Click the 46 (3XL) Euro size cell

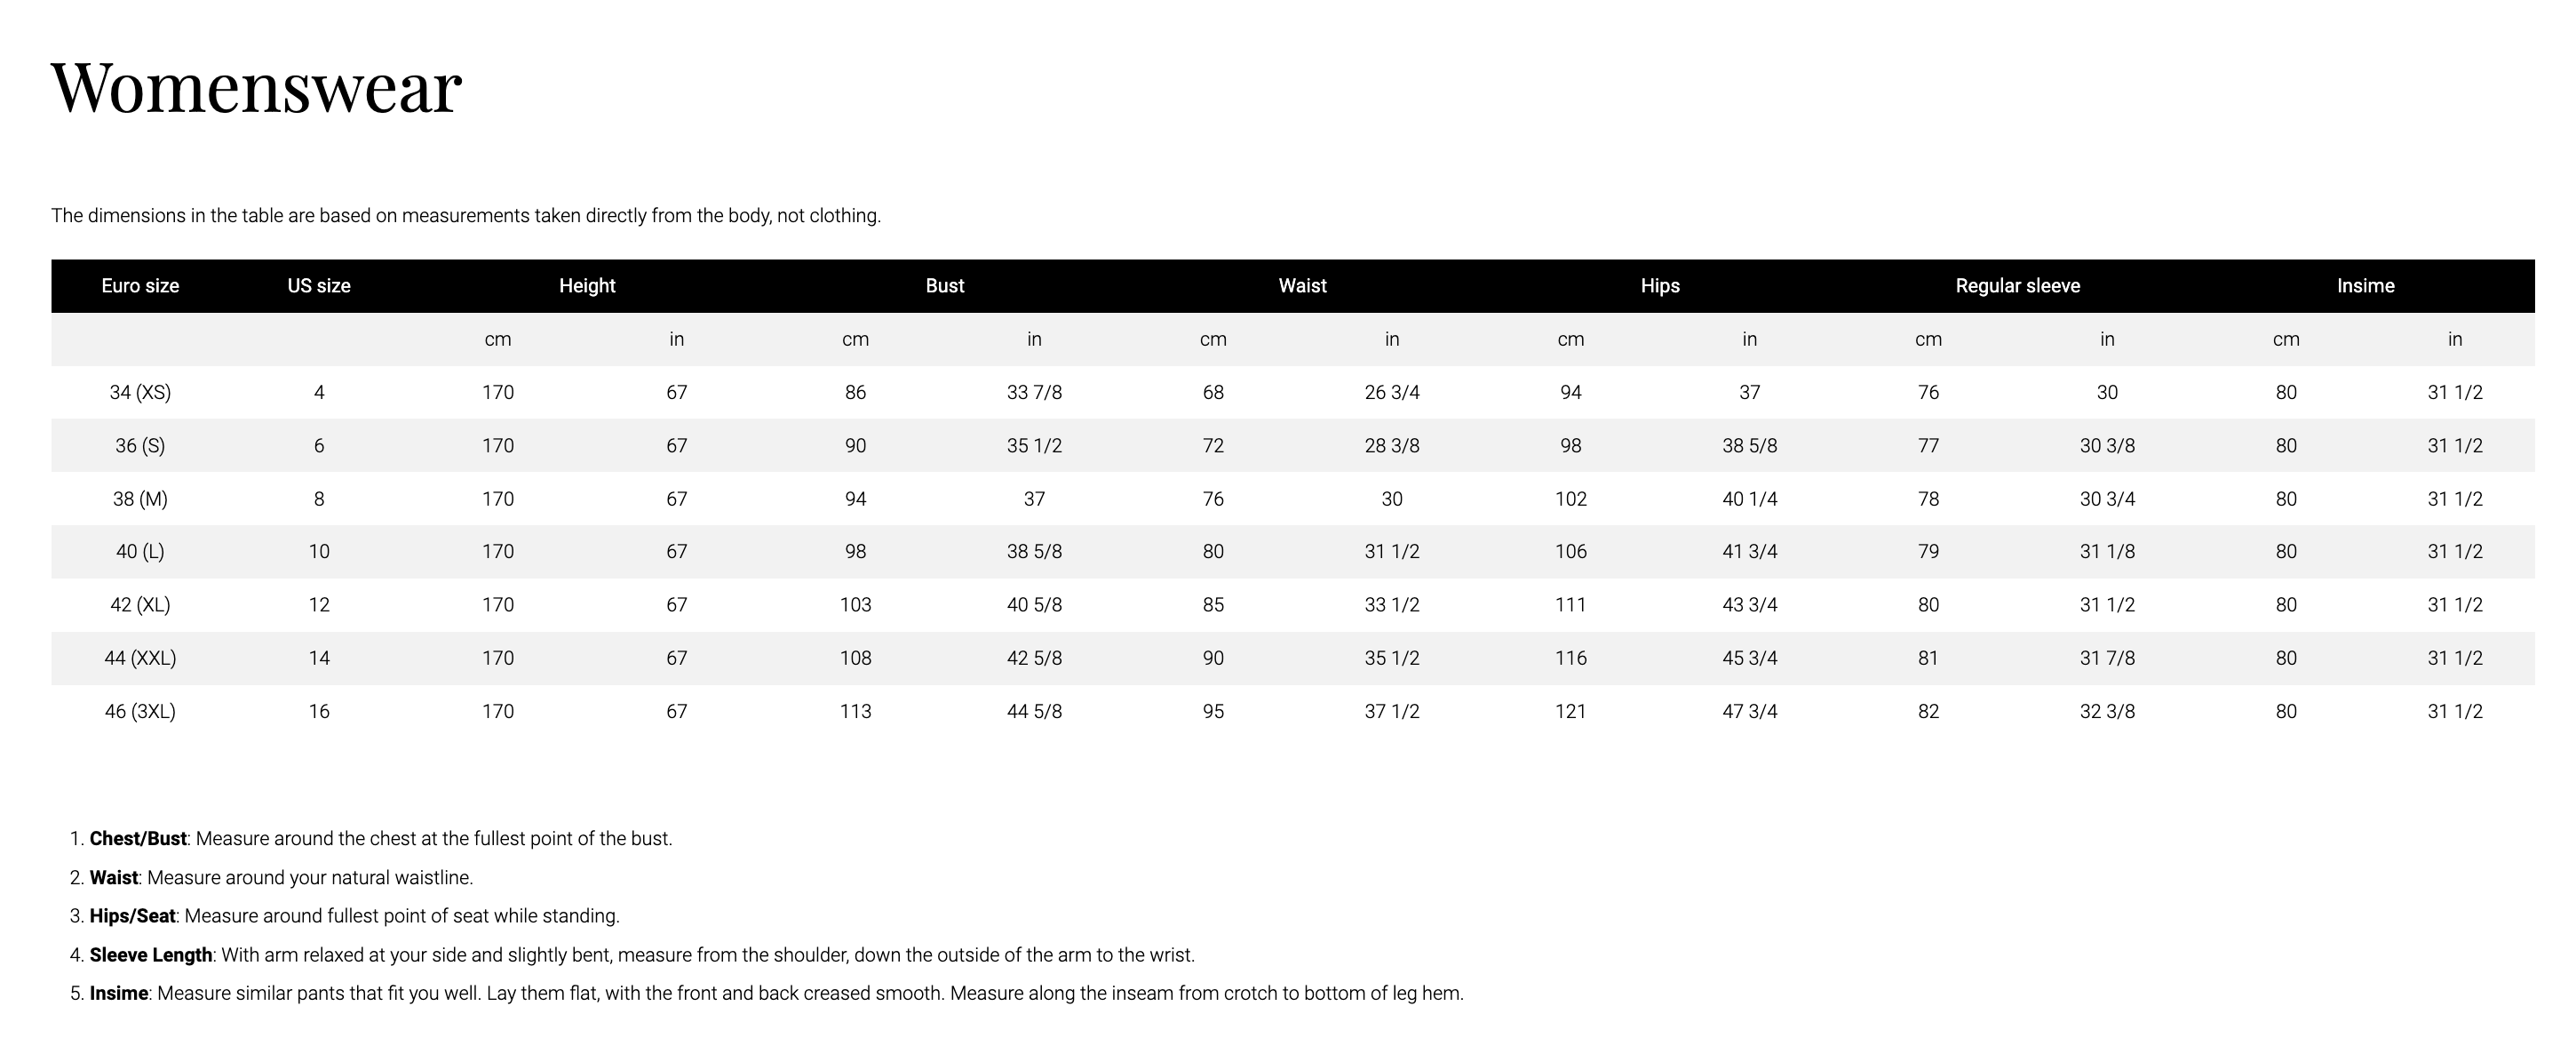pyautogui.click(x=140, y=712)
